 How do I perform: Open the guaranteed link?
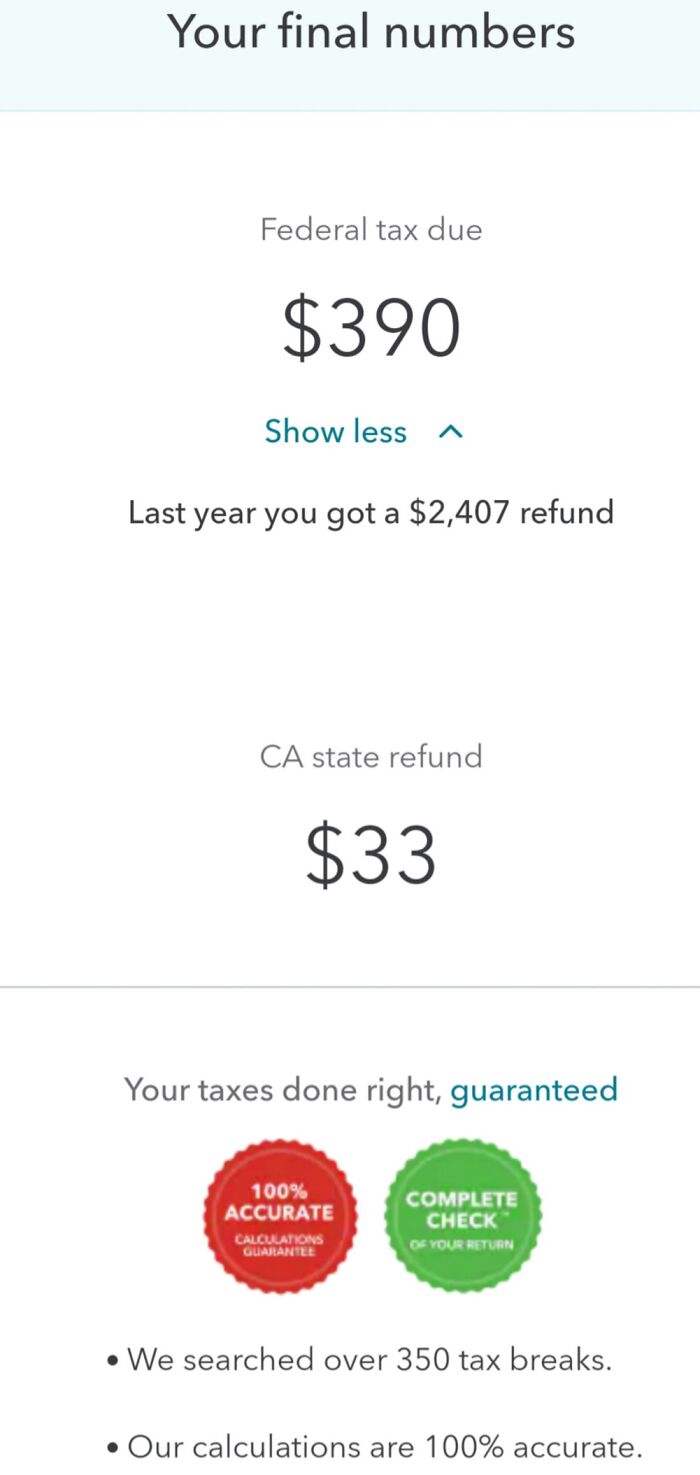click(x=534, y=1090)
